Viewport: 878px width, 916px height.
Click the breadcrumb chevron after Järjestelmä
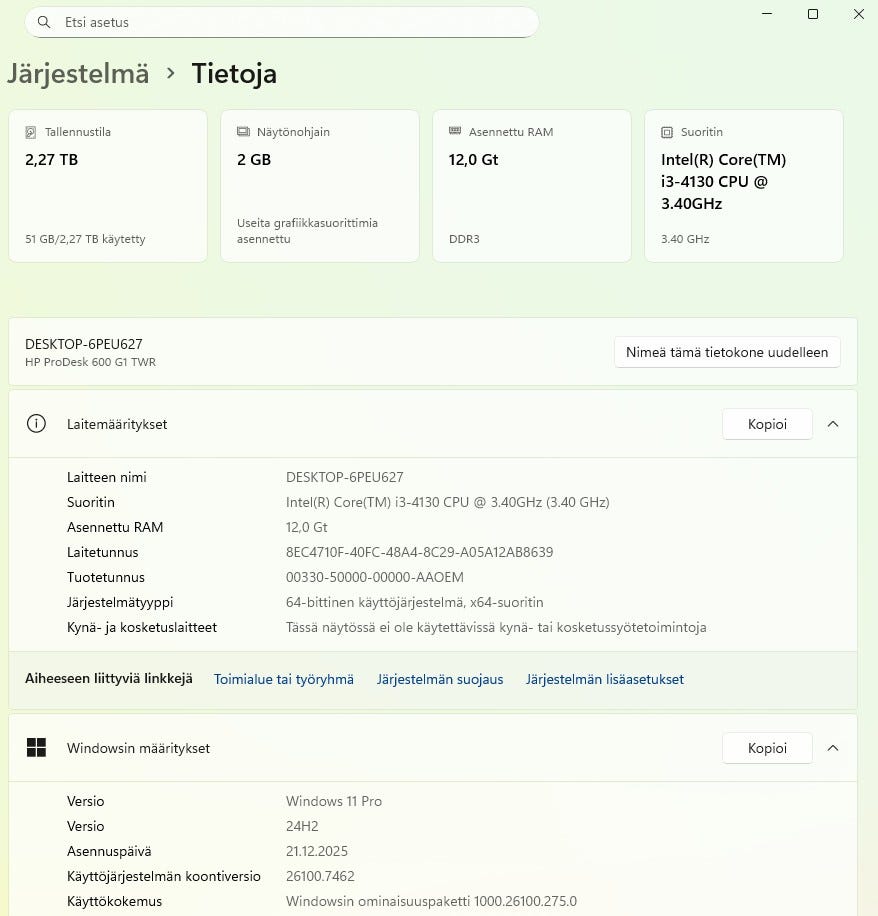tap(171, 74)
